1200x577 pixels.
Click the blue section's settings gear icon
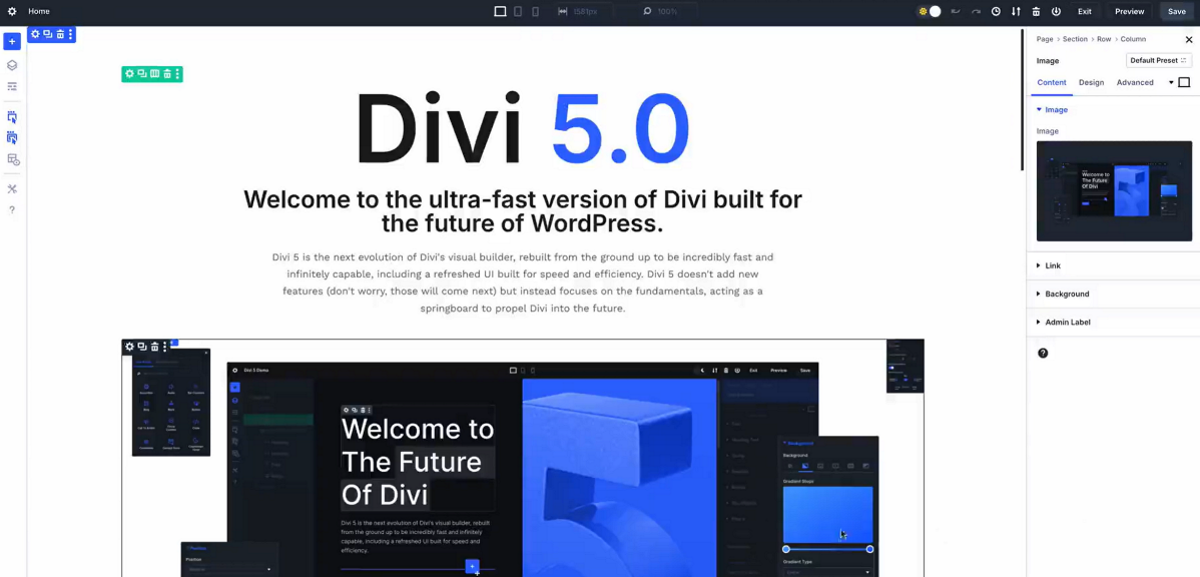[35, 34]
